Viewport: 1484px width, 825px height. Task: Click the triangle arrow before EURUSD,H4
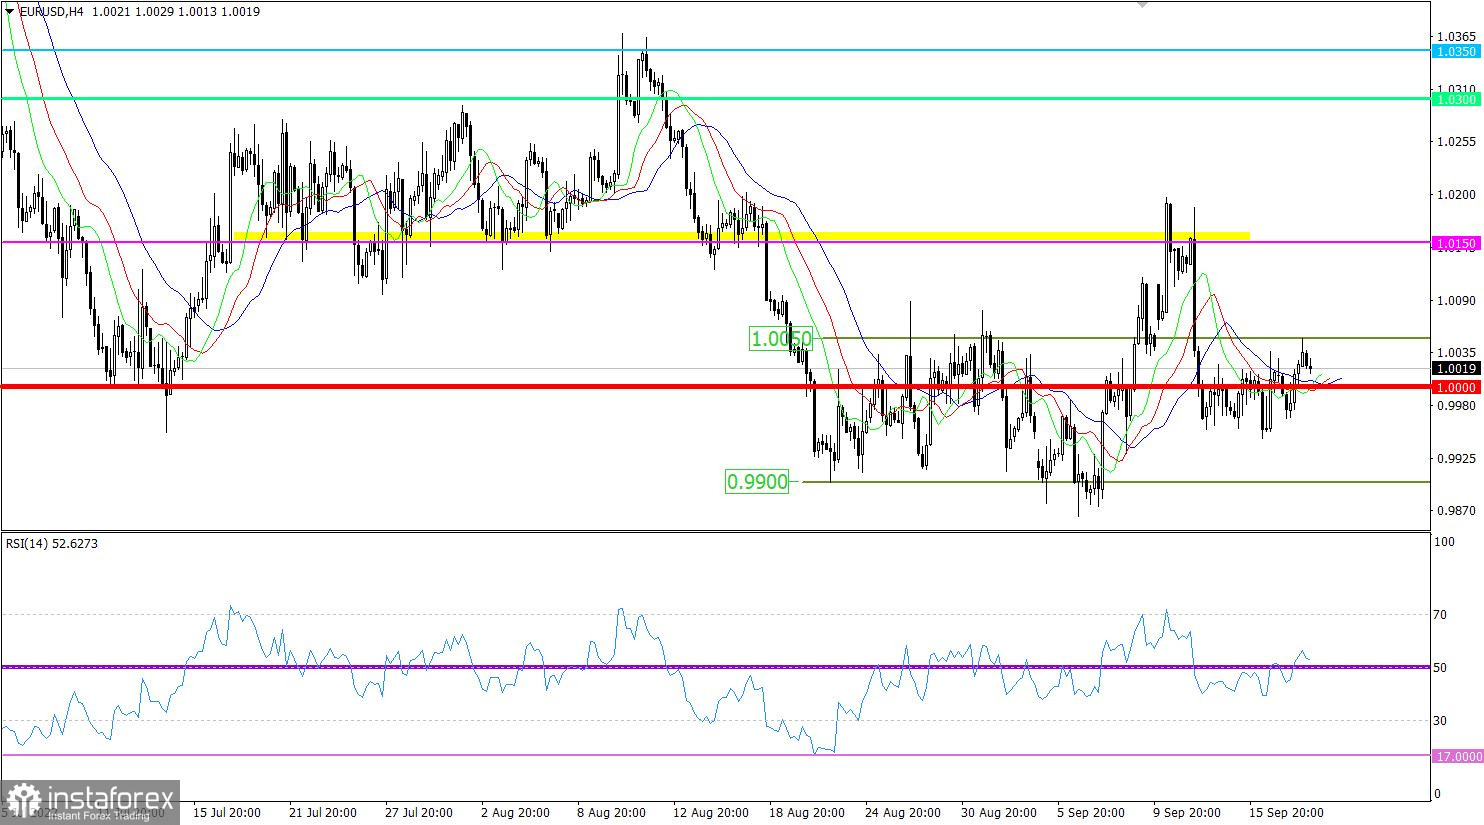point(10,12)
